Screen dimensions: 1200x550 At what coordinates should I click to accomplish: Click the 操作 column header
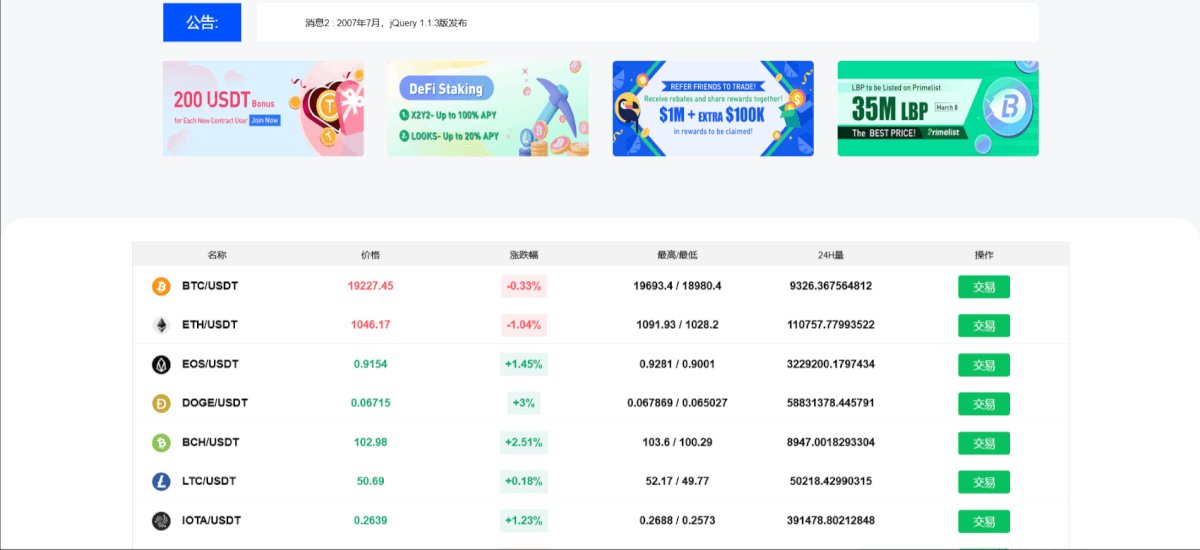point(984,255)
